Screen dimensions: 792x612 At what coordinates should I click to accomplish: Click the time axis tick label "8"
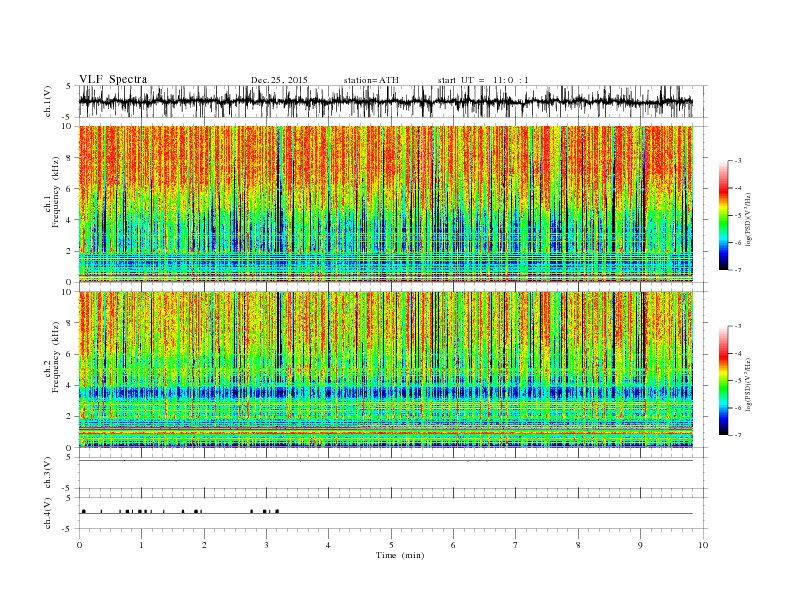[578, 545]
